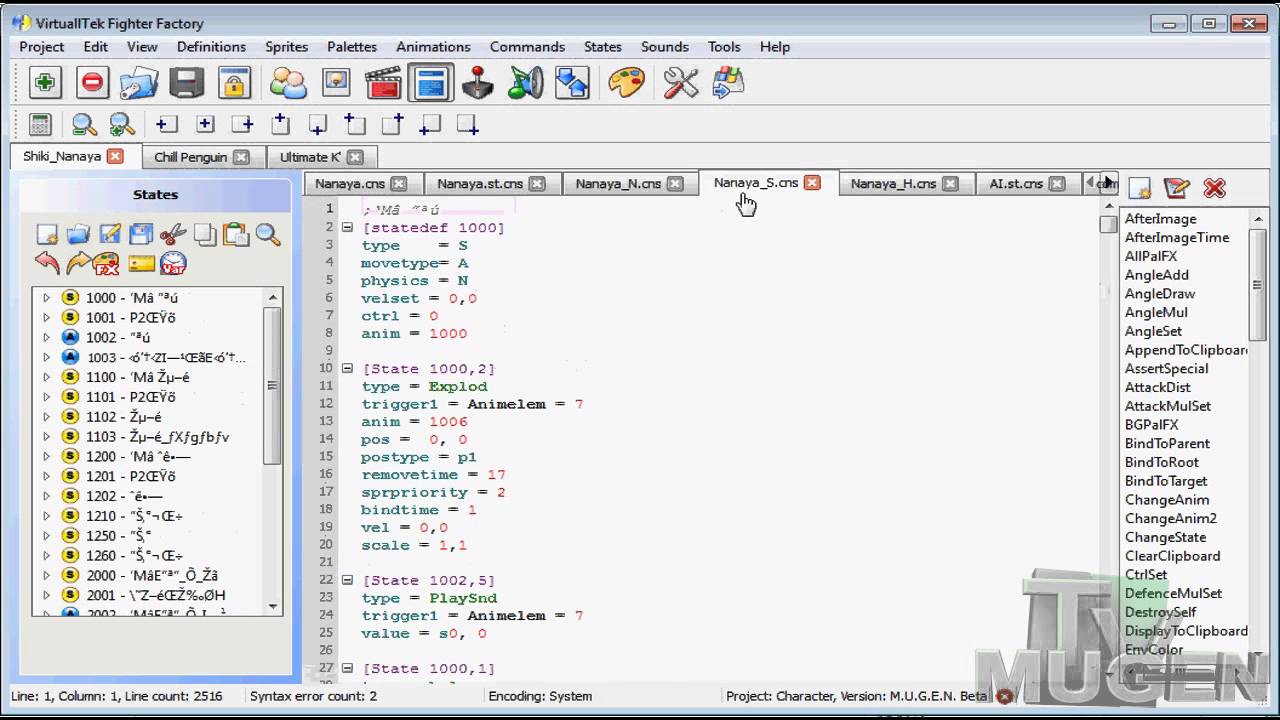Open the Help menu
Screen dimensions: 1280x720
pyautogui.click(x=775, y=47)
